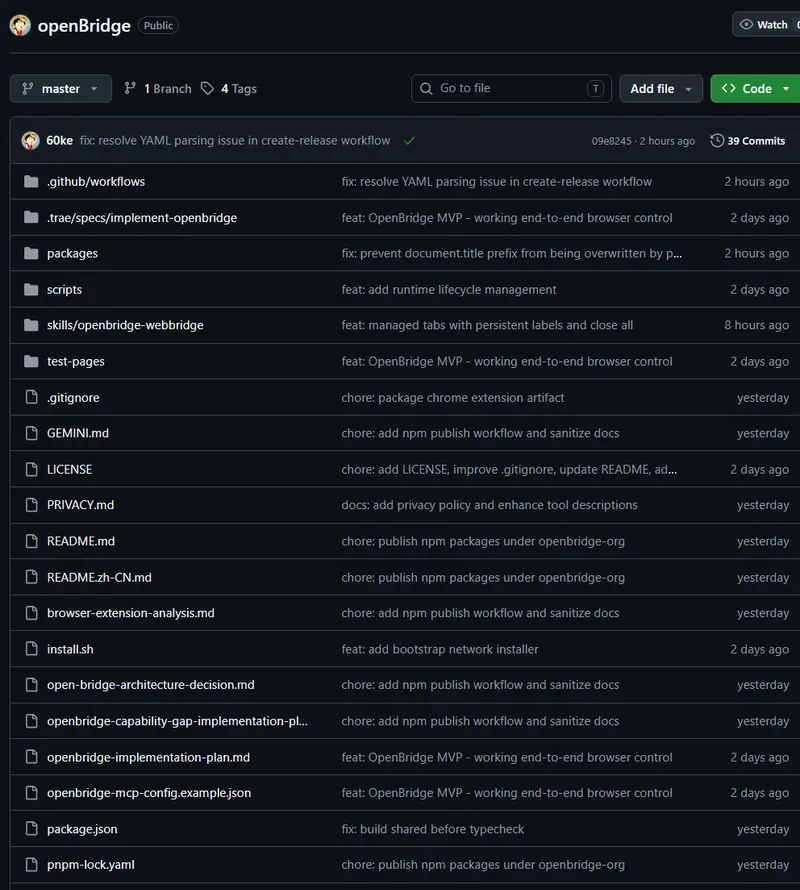The image size is (800, 890).
Task: Click the file icon beside GEMINI.md
Action: click(32, 433)
